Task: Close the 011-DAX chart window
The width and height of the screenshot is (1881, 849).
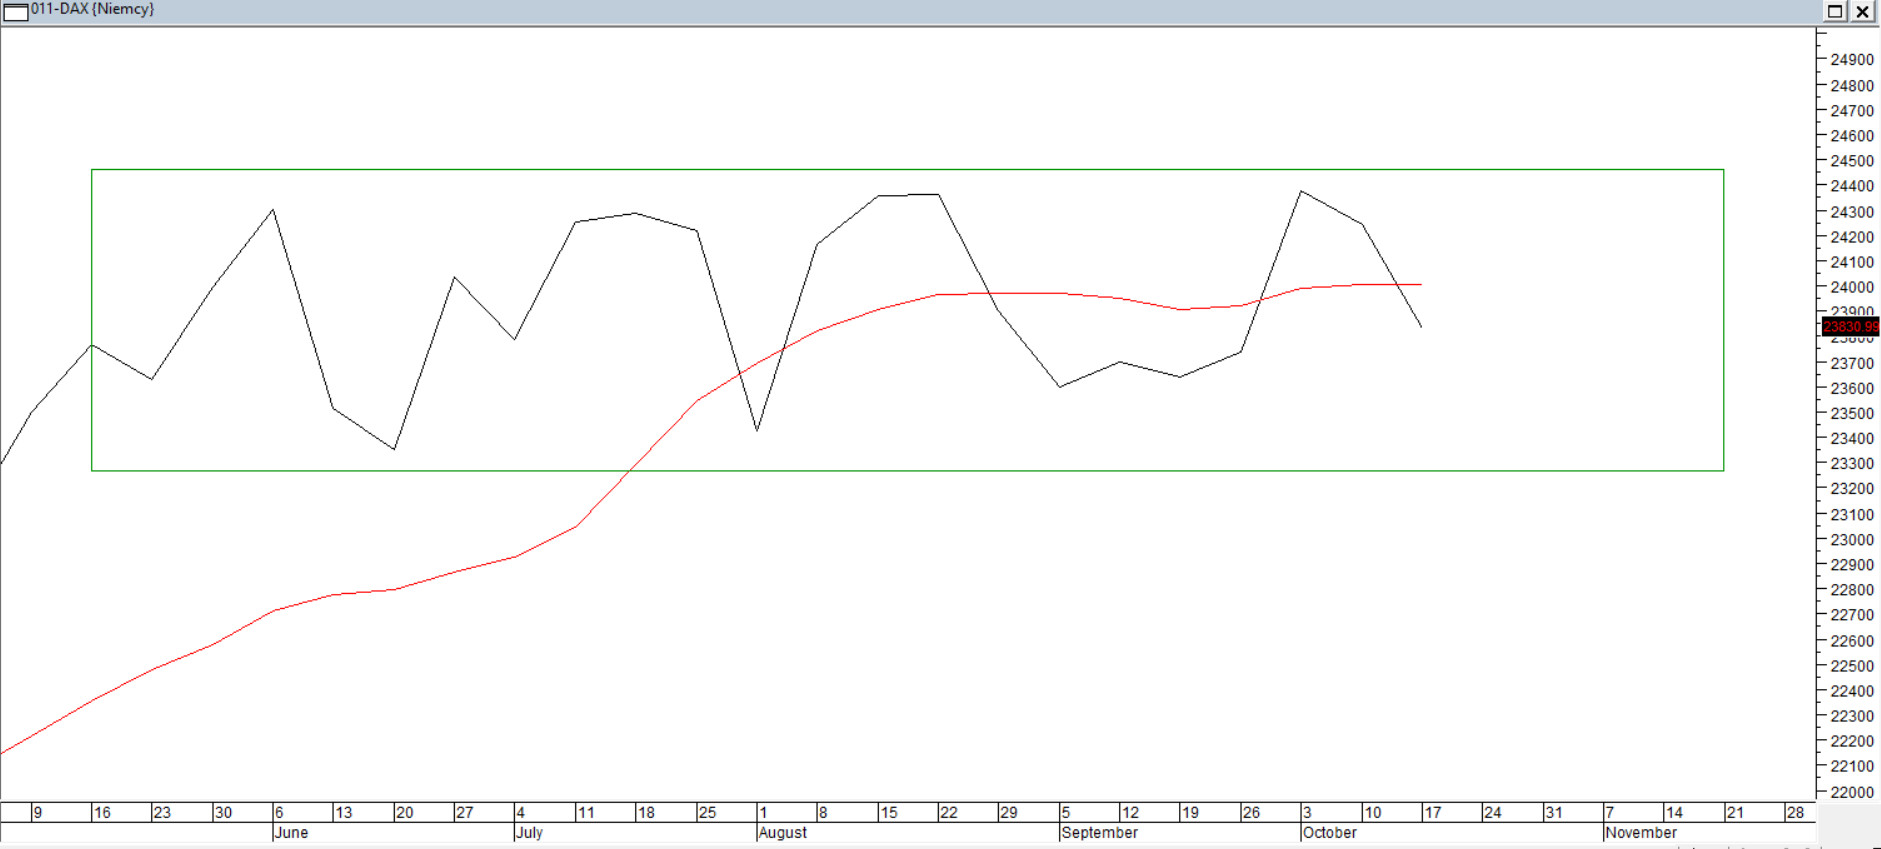Action: point(1863,11)
